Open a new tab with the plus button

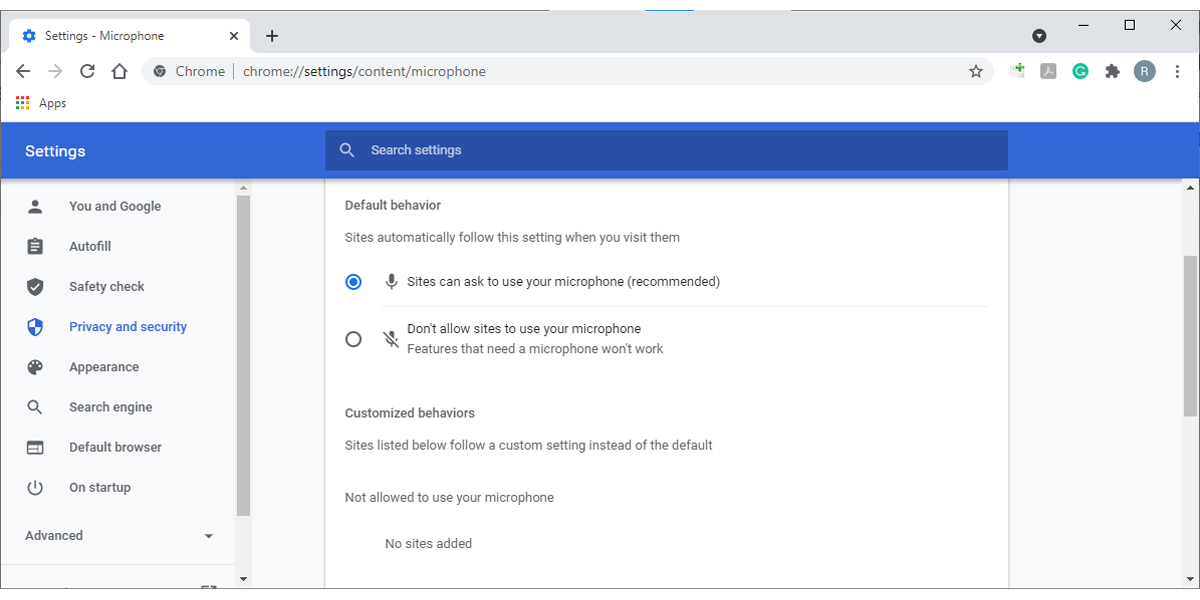(272, 35)
